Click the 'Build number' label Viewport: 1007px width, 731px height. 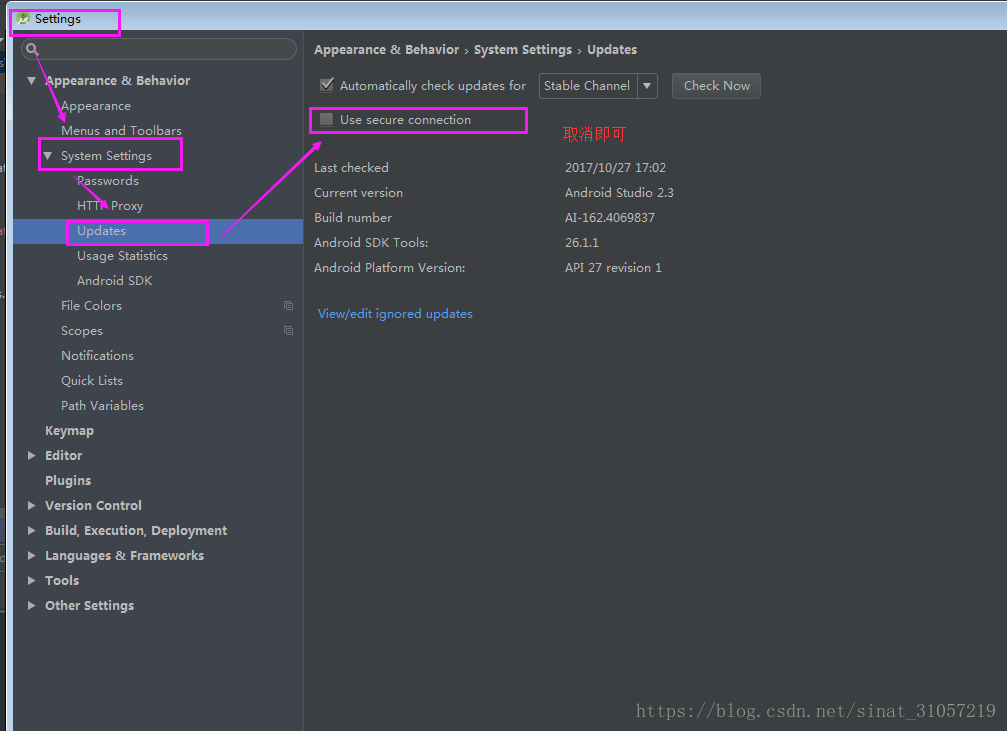tap(353, 218)
